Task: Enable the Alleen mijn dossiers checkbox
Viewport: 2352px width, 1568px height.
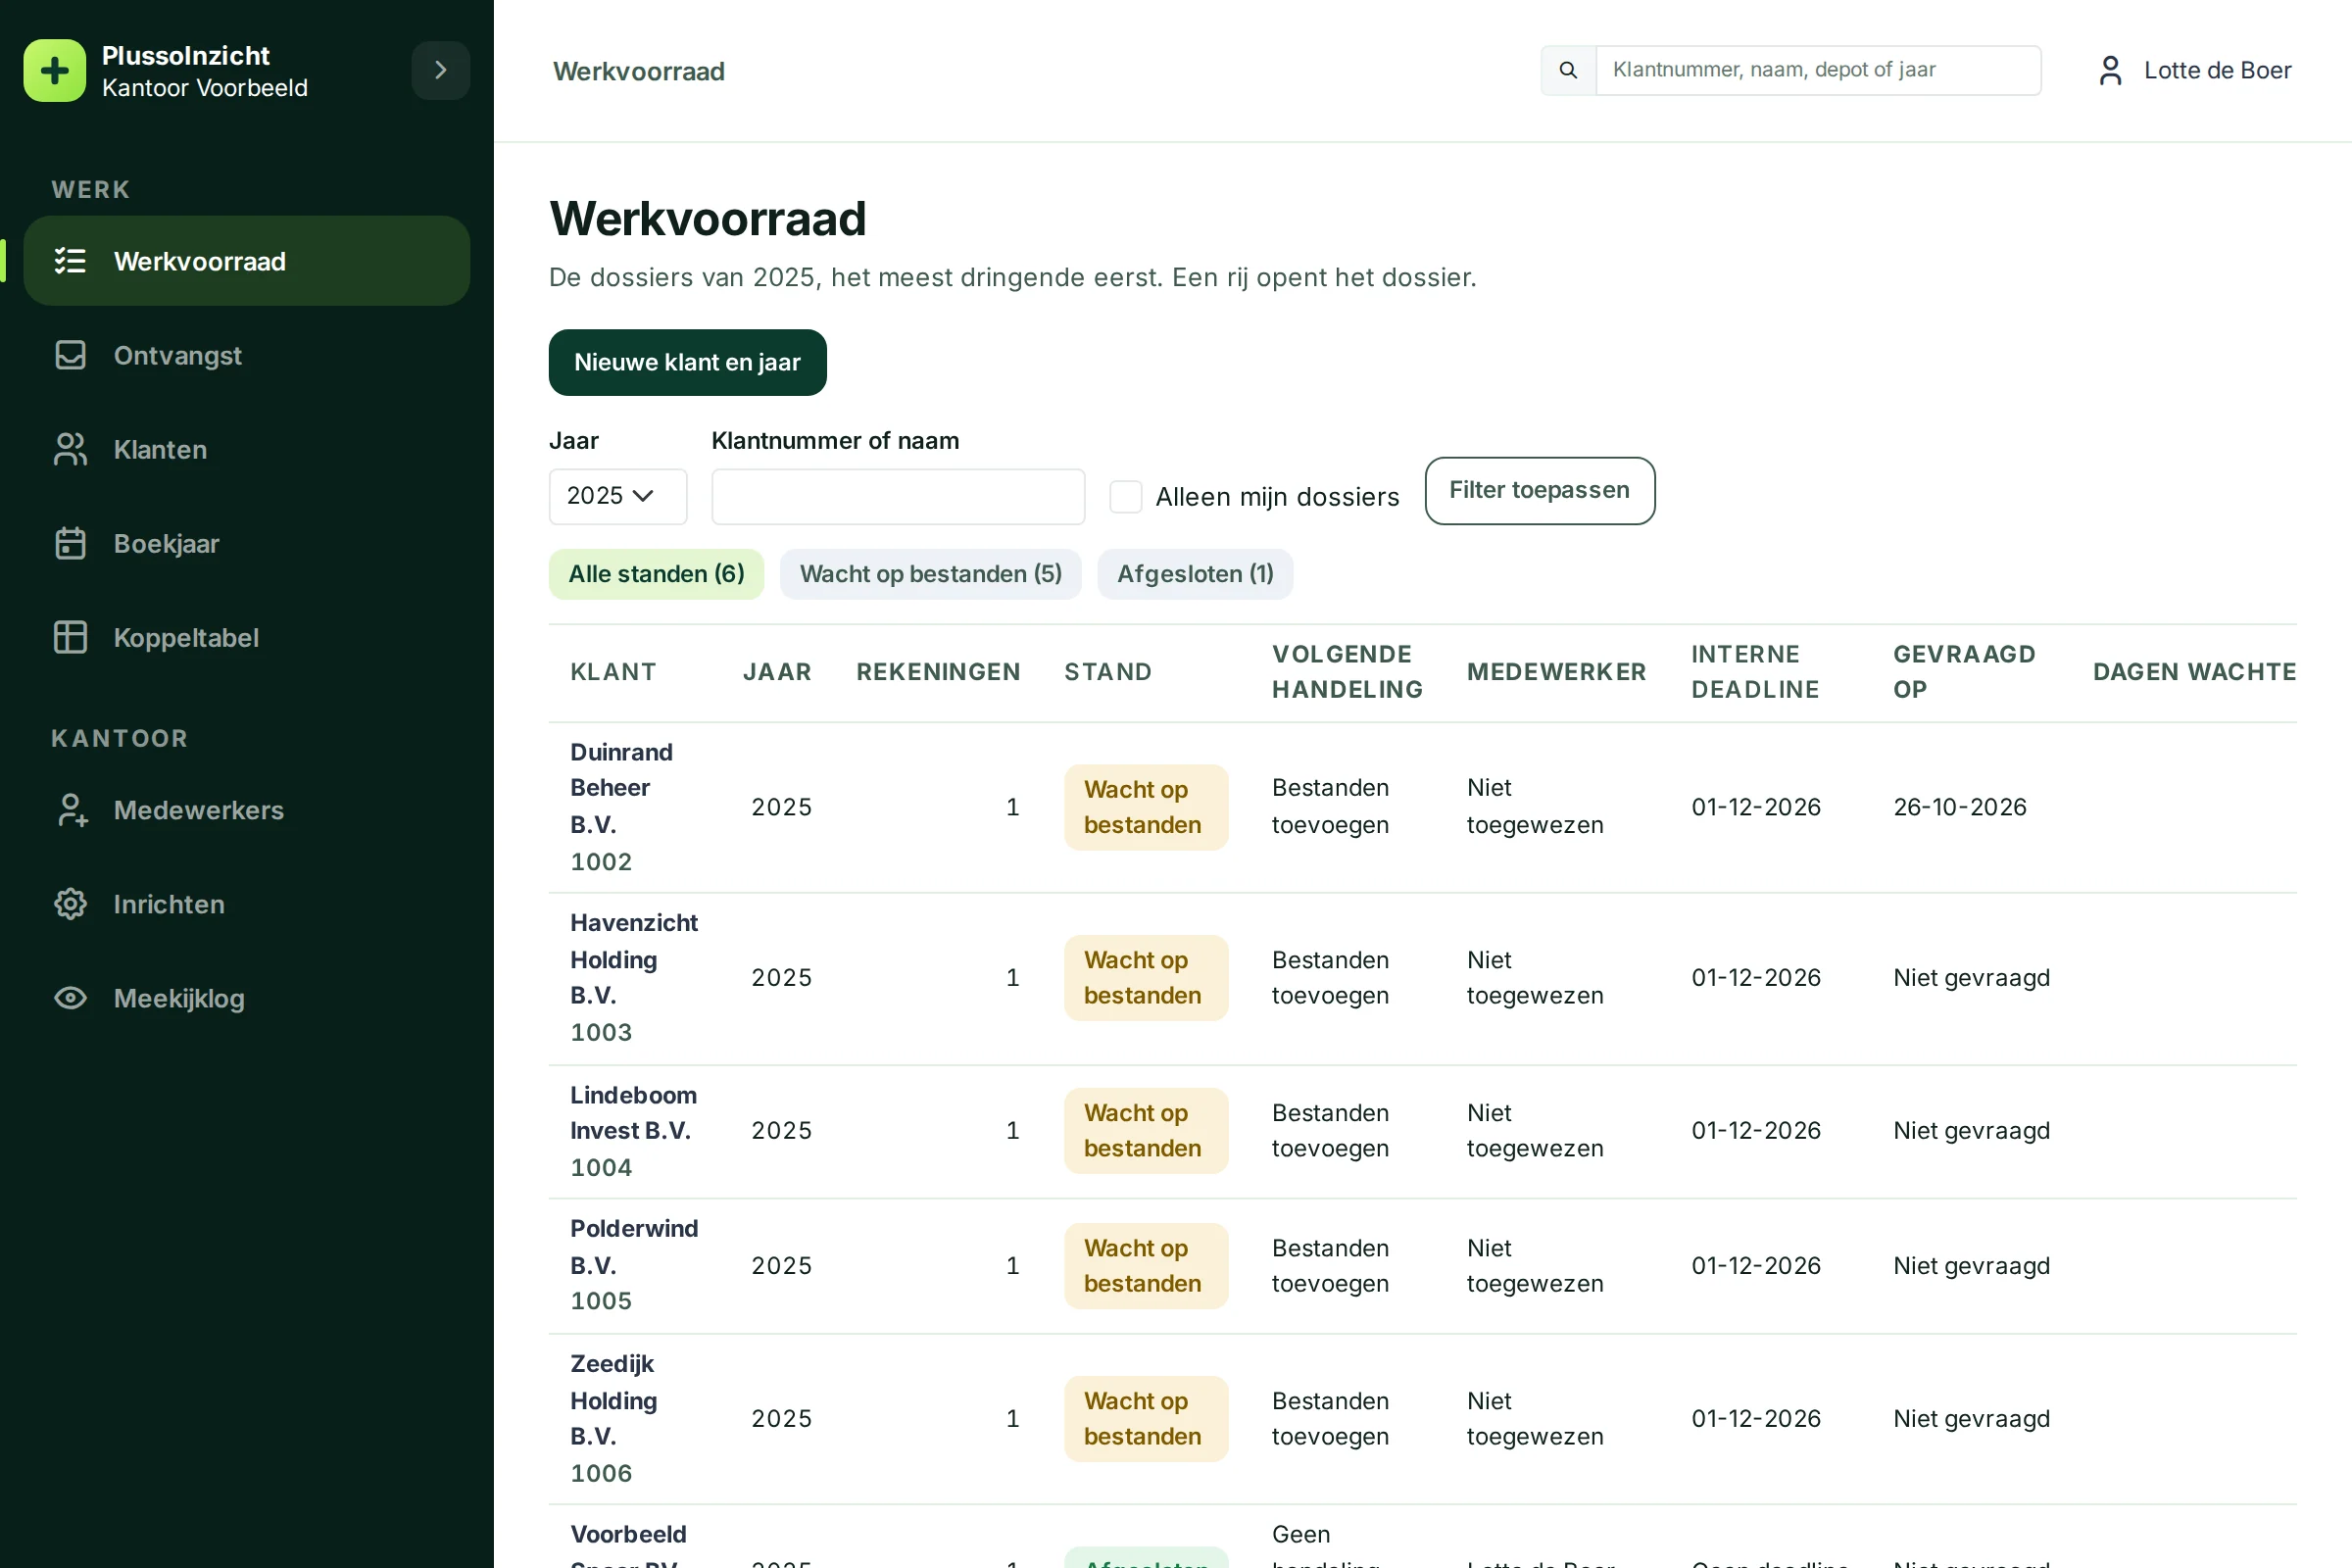Action: (1126, 497)
